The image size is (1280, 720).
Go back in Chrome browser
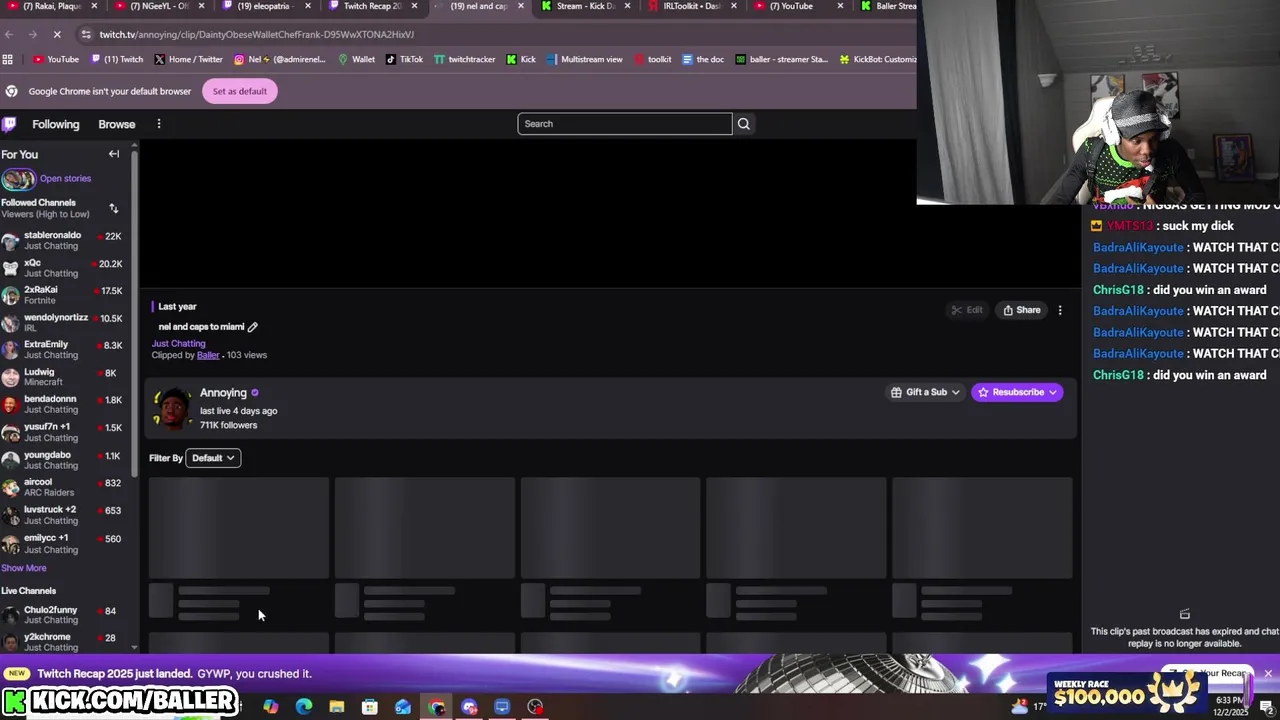(x=9, y=34)
